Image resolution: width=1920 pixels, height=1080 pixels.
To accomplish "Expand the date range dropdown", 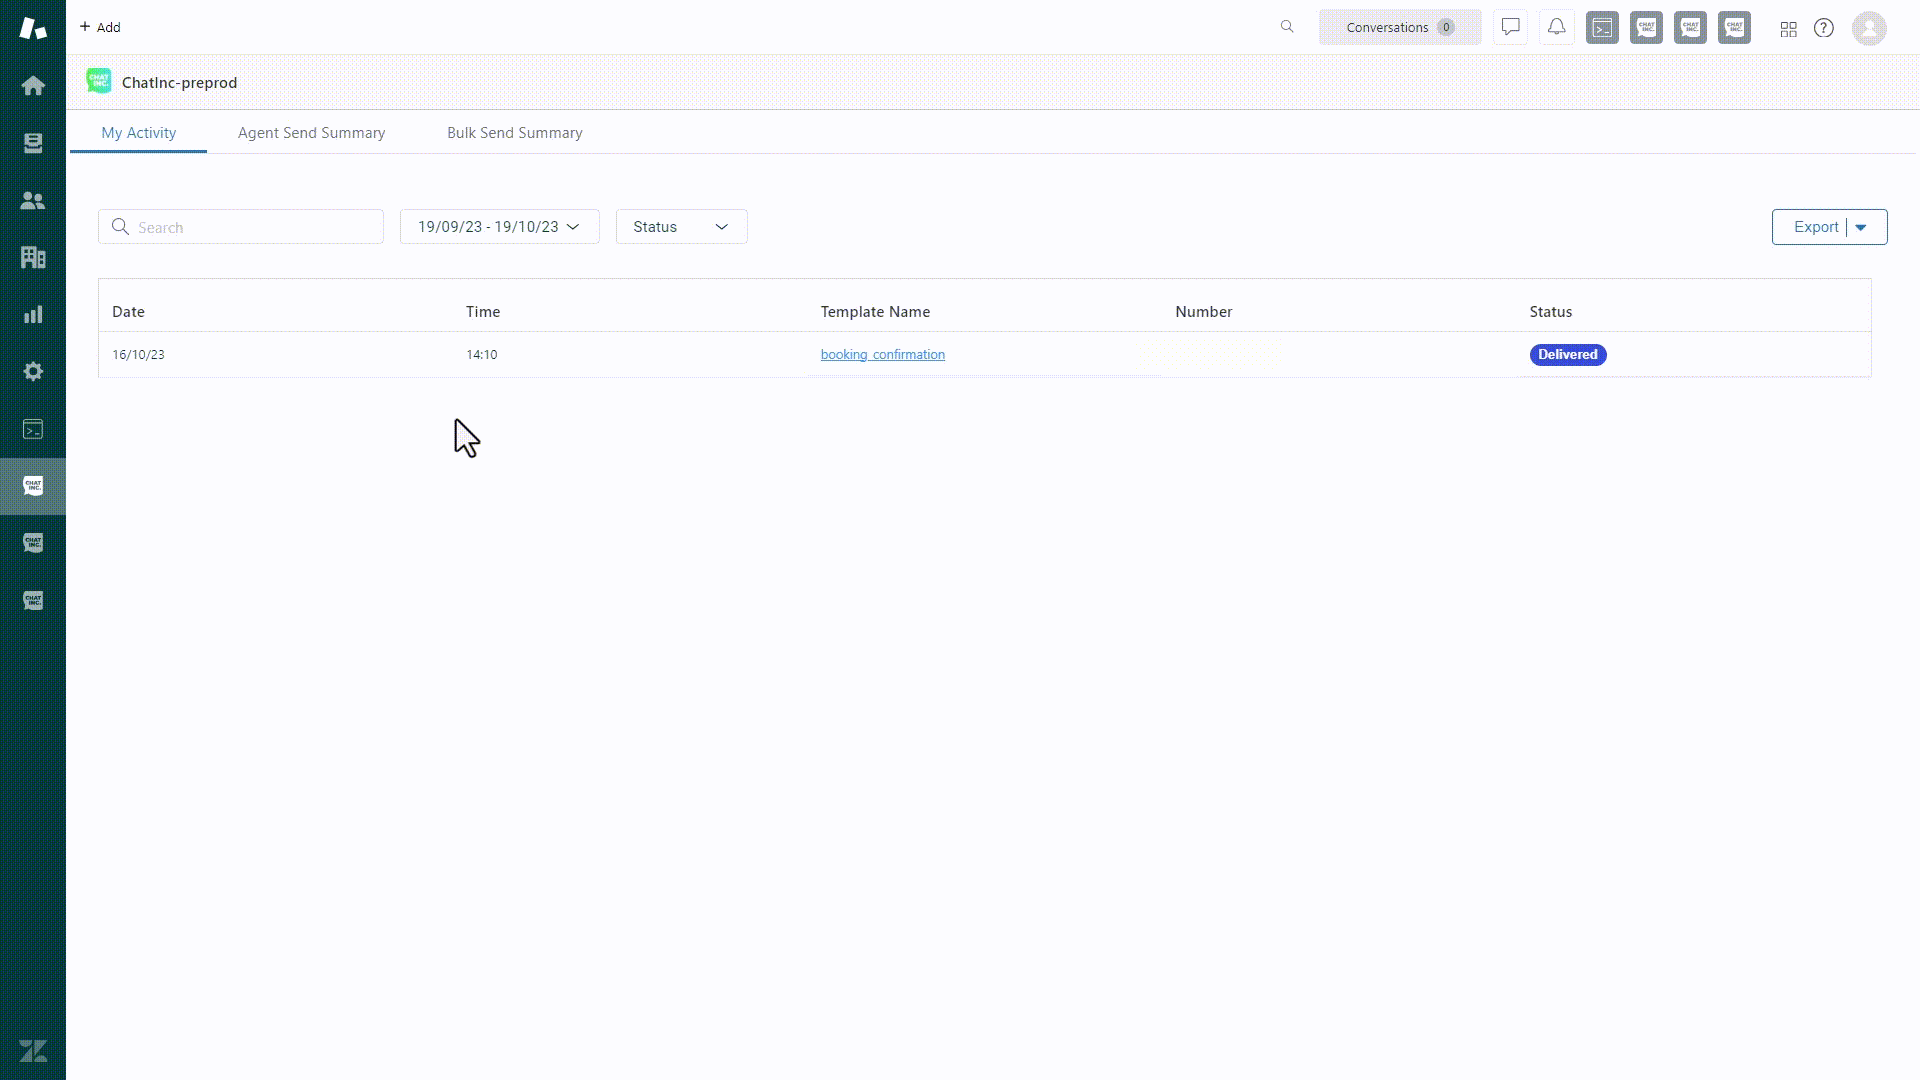I will 499,227.
